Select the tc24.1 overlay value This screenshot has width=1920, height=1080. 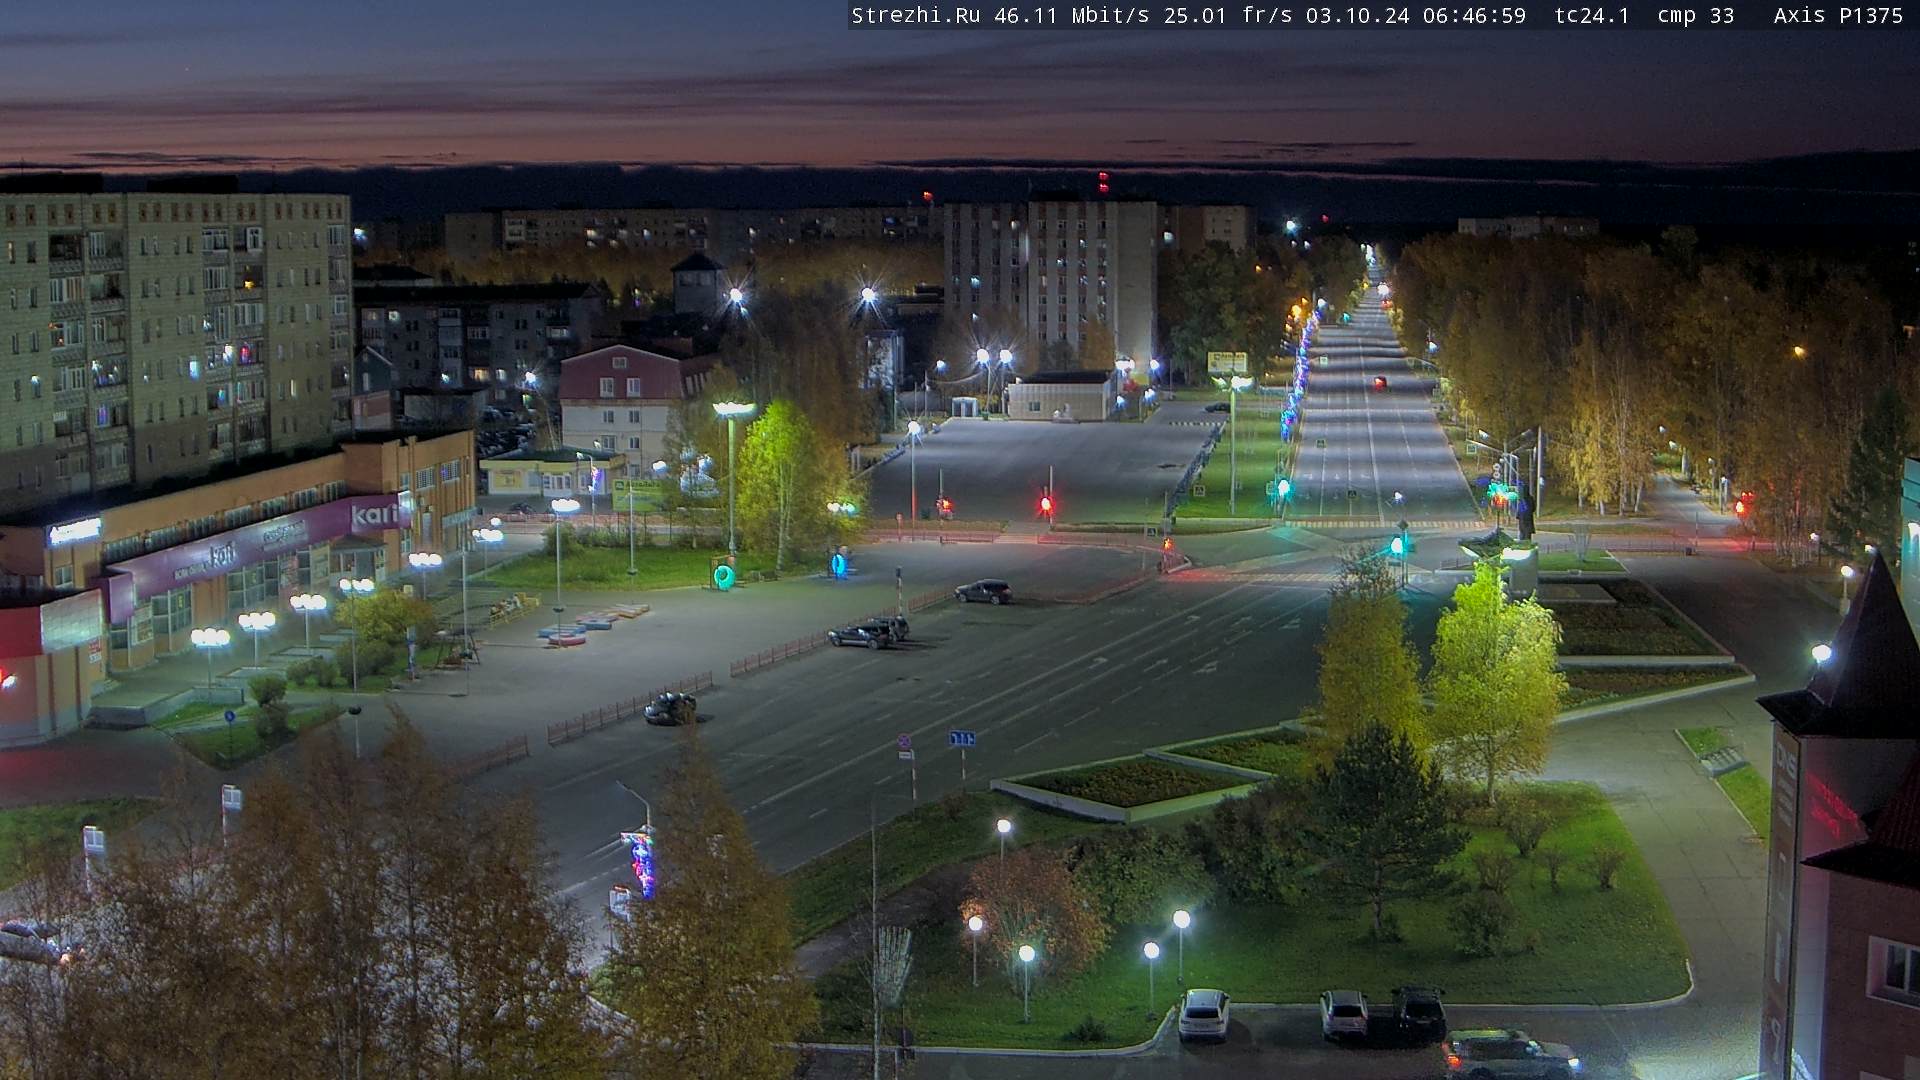[1592, 15]
